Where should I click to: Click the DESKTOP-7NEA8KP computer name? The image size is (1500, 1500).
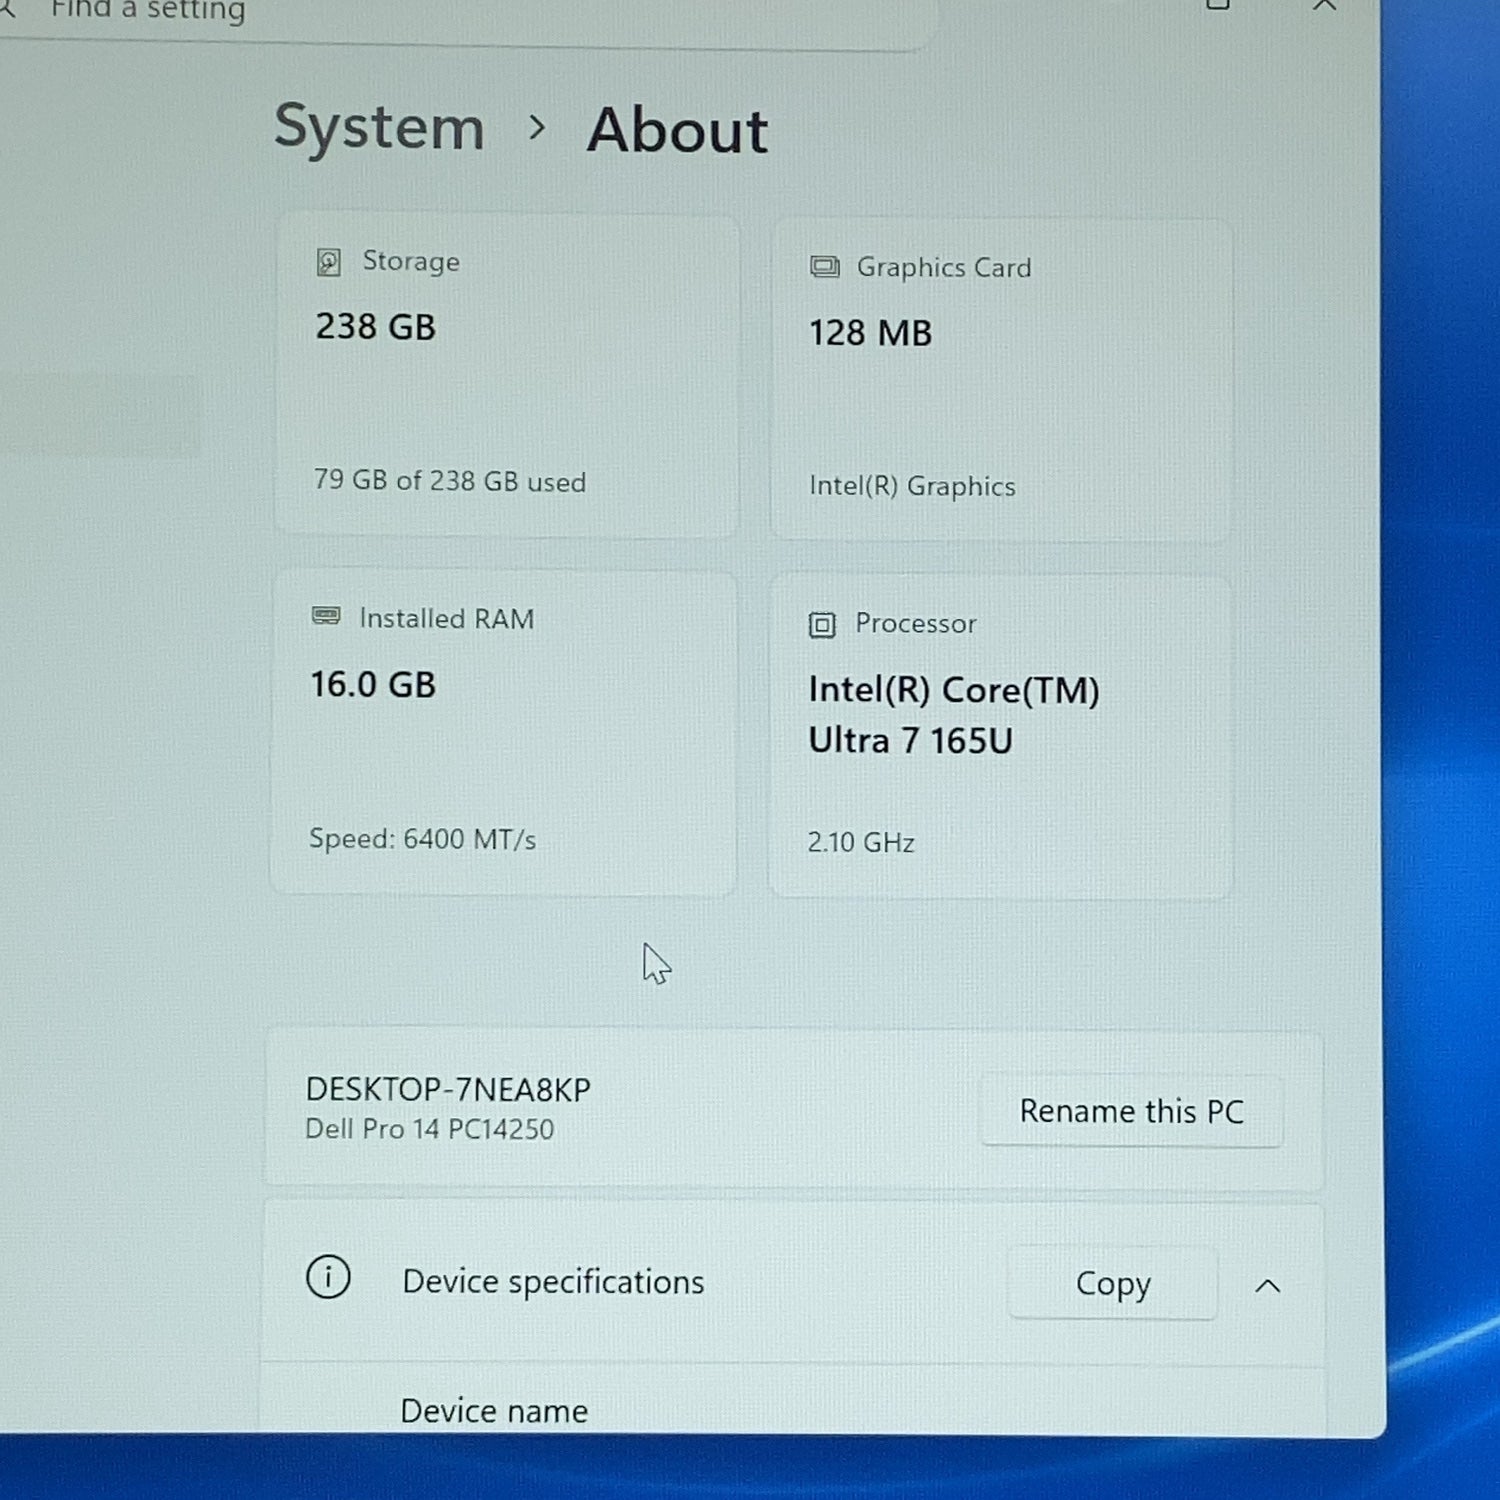(448, 1089)
